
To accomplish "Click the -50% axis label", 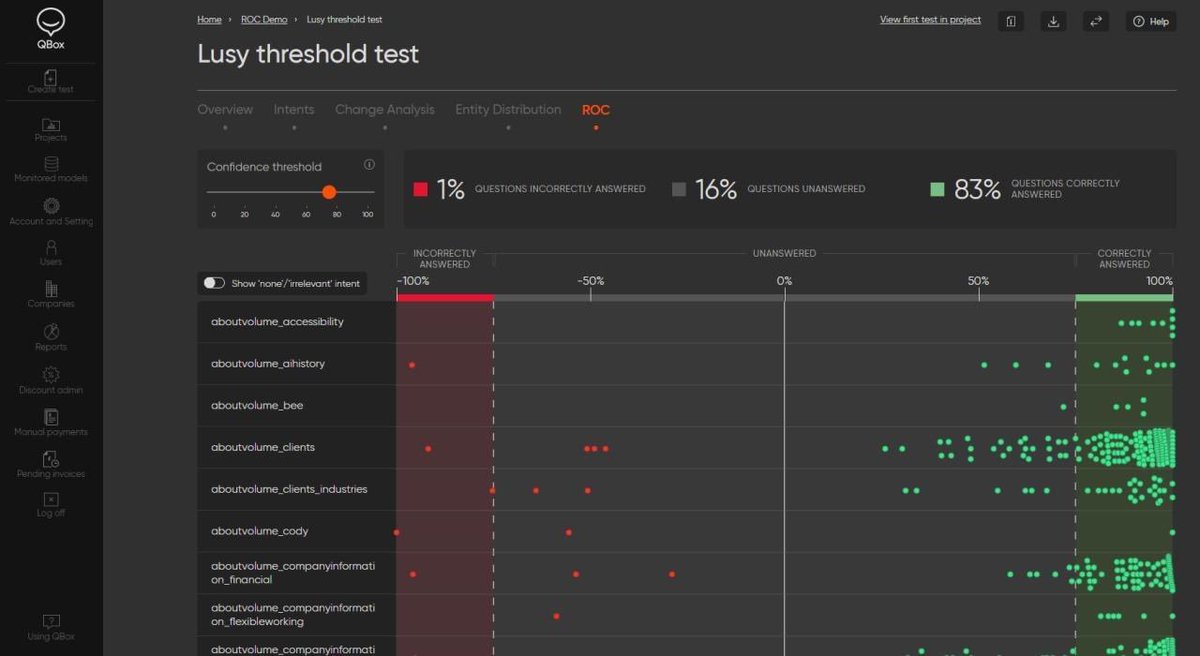I will (591, 281).
